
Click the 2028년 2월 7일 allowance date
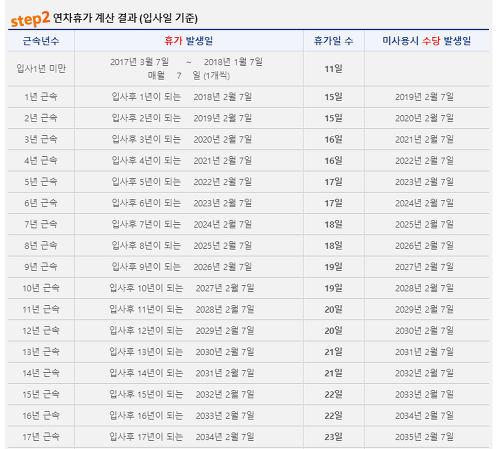click(424, 288)
